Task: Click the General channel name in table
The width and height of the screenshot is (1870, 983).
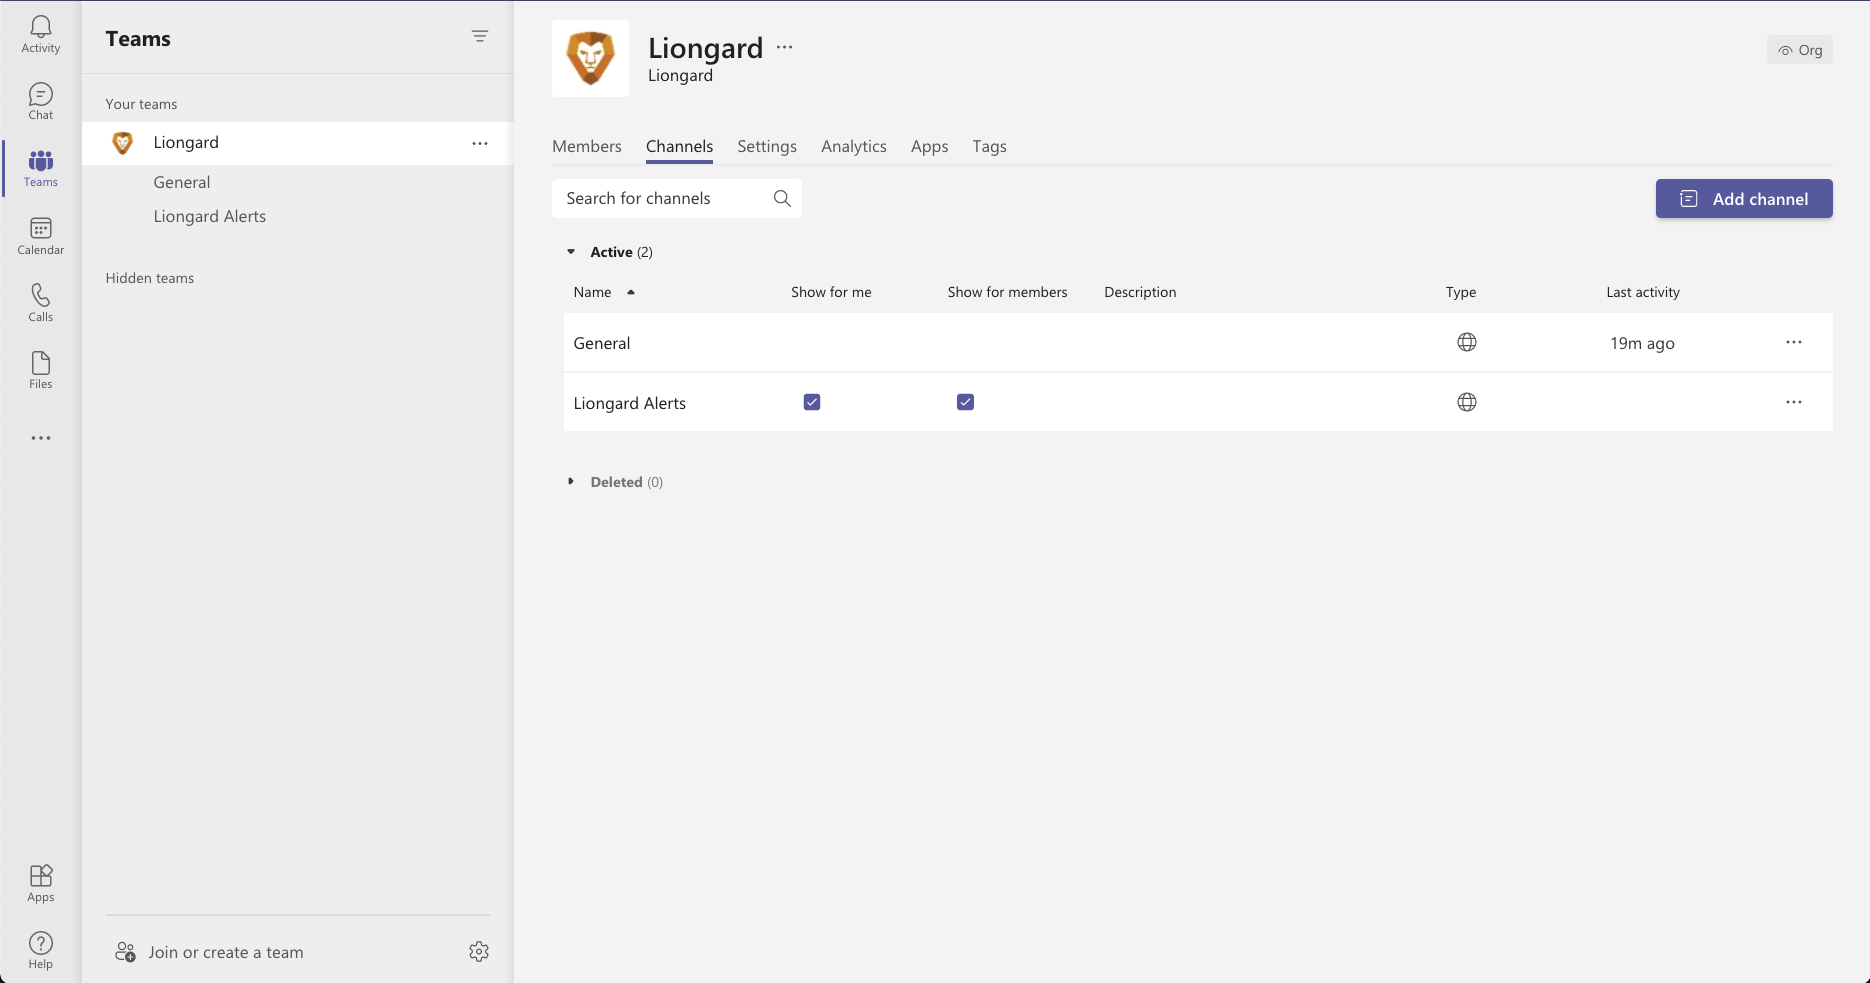Action: coord(602,343)
